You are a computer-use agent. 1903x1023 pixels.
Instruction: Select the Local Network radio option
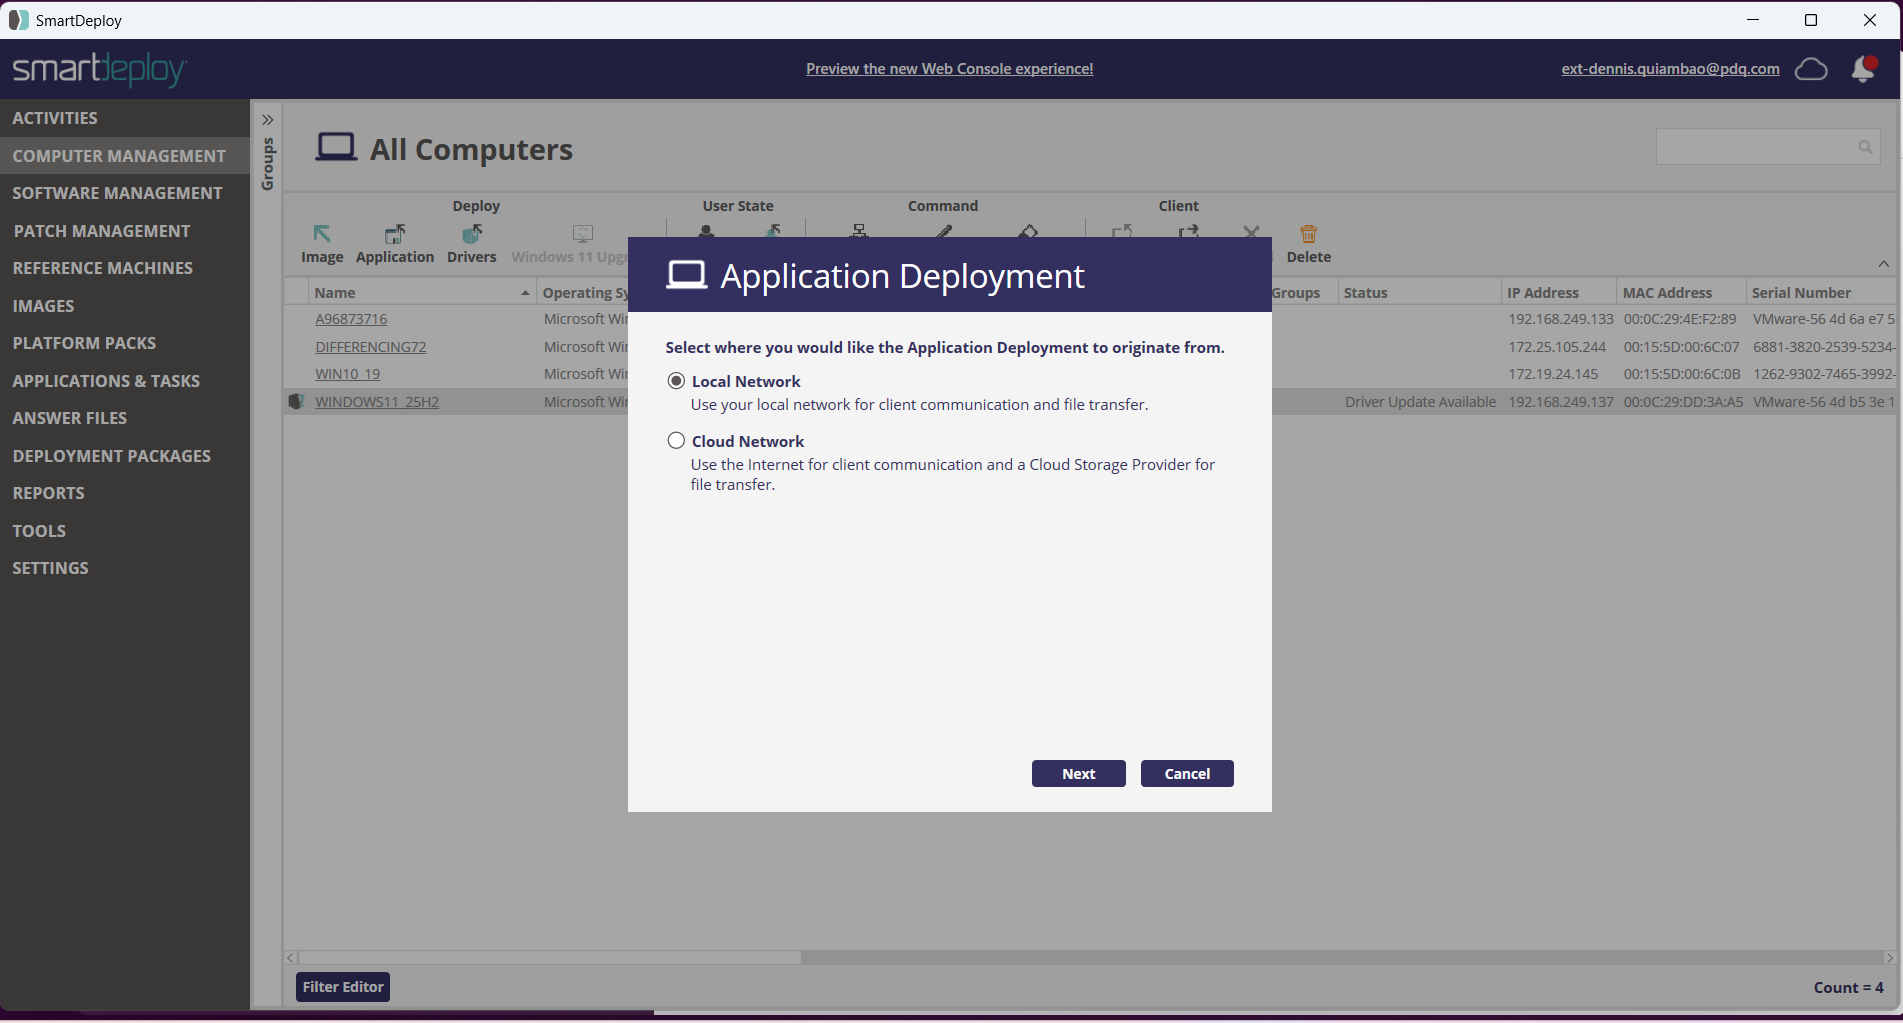tap(677, 381)
